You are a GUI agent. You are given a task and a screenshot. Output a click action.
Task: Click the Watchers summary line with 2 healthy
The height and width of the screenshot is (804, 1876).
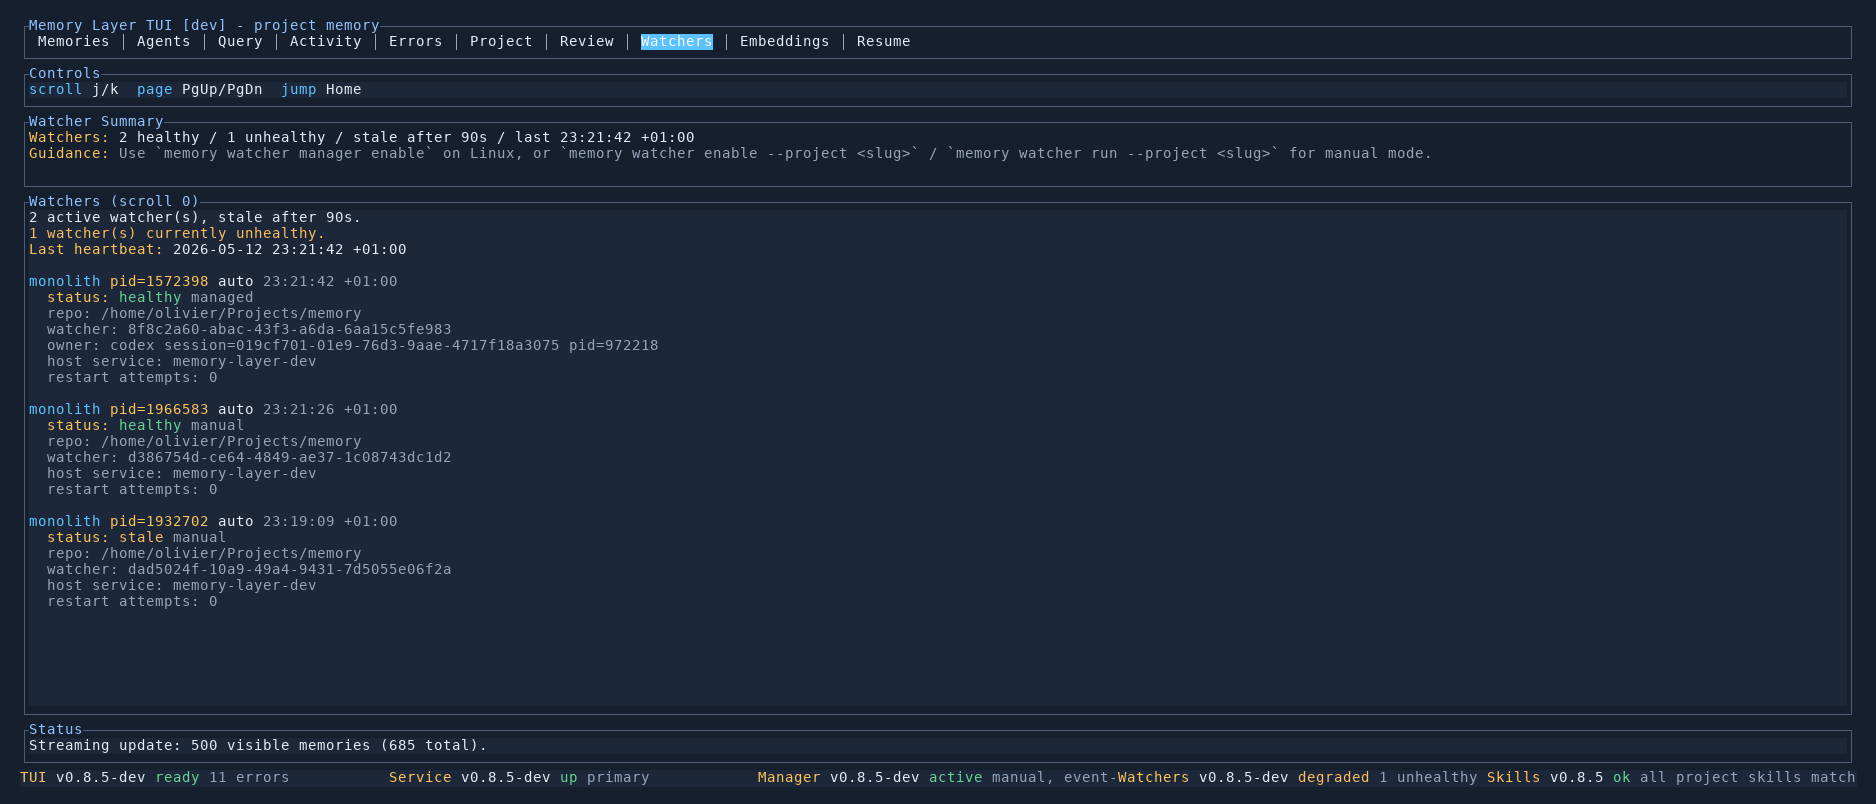pos(361,137)
